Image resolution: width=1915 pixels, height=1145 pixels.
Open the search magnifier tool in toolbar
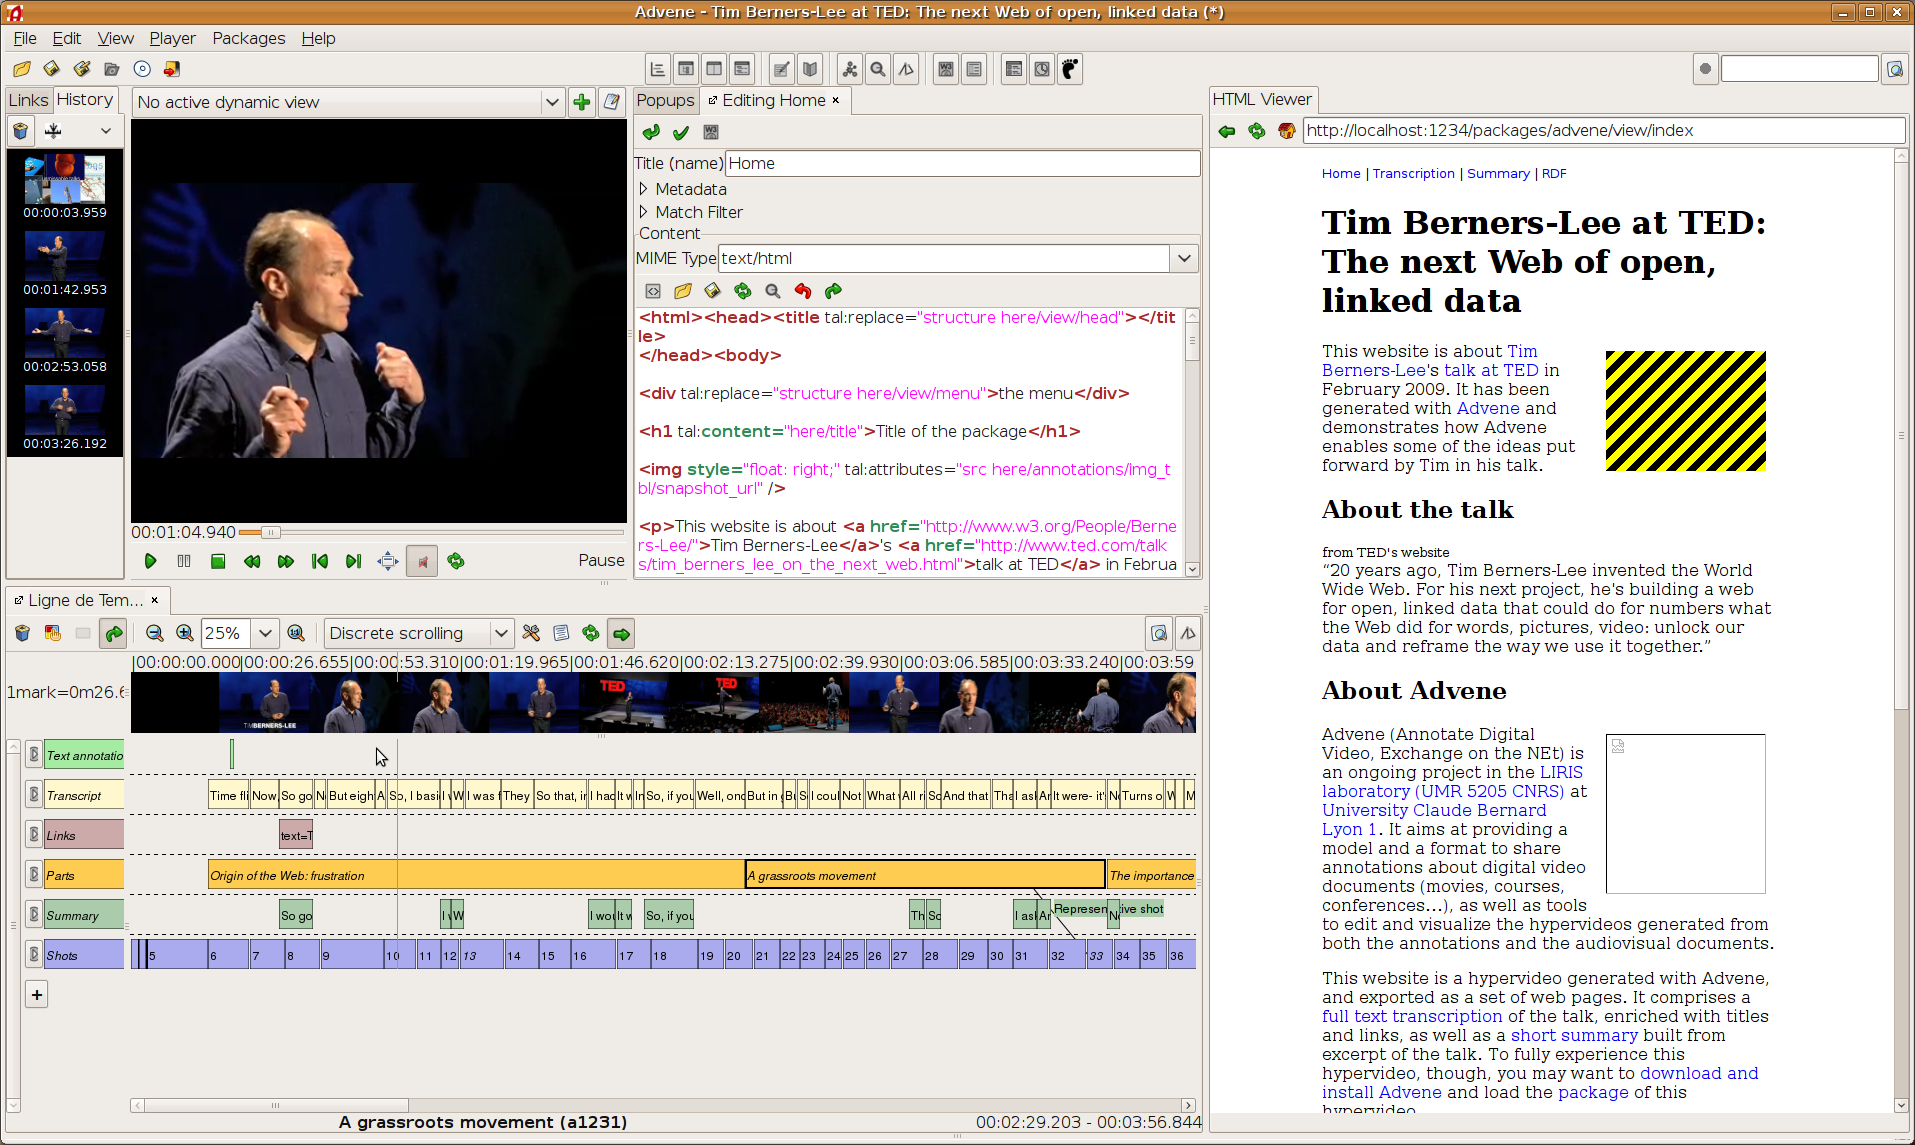pos(878,69)
